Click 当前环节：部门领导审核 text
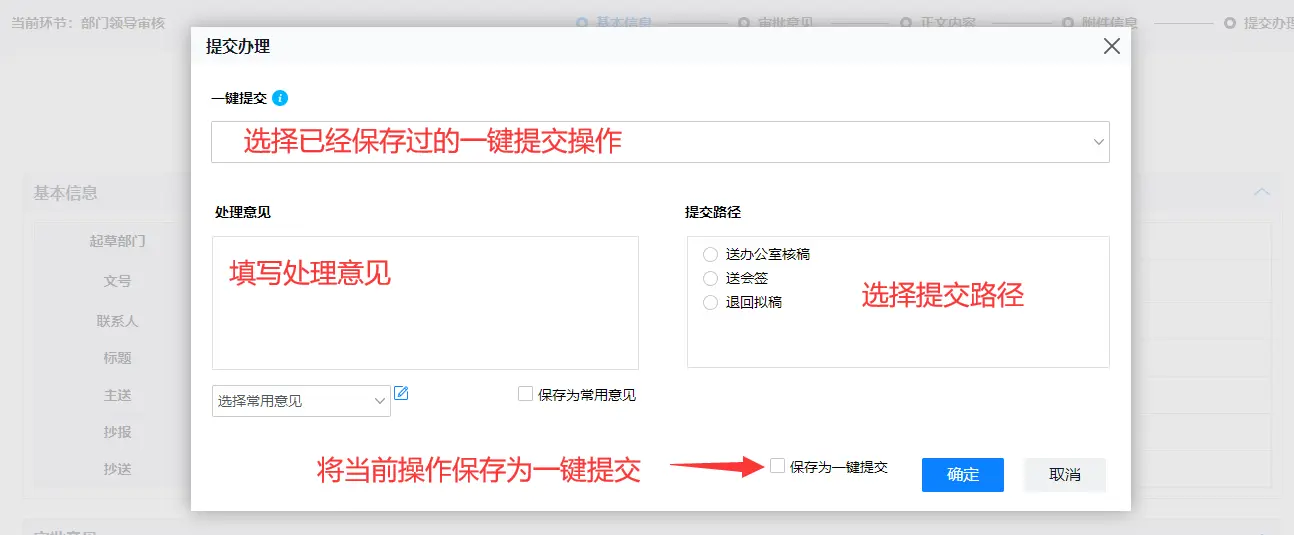This screenshot has width=1294, height=535. (88, 22)
